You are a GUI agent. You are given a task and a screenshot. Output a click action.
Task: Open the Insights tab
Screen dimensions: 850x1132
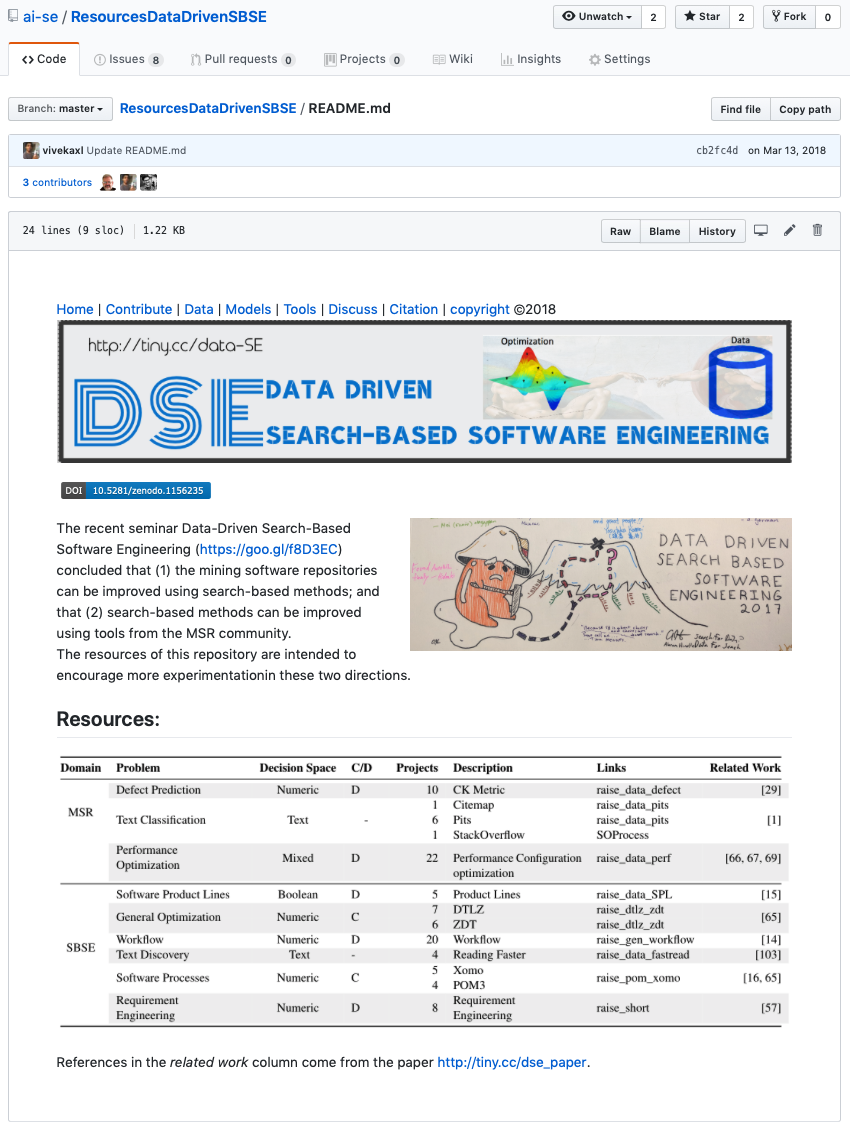point(531,59)
